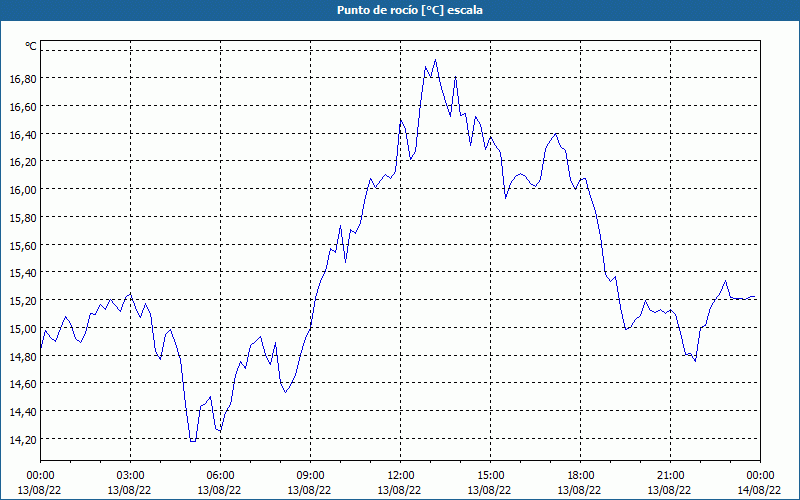Screen dimensions: 800x500
Task: Click the 14,60 y-axis value
Action: pos(23,384)
